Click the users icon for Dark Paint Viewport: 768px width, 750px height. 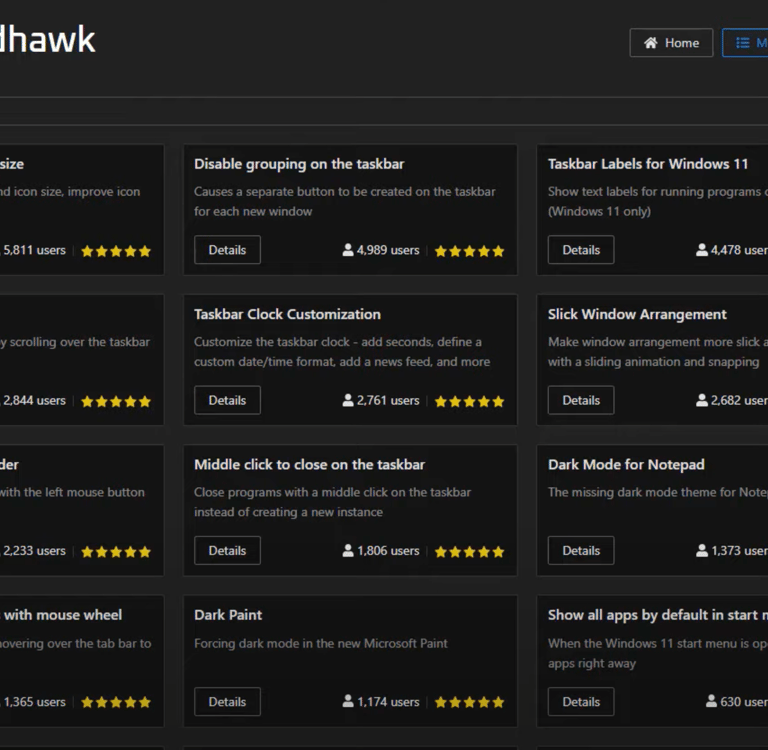tap(348, 702)
